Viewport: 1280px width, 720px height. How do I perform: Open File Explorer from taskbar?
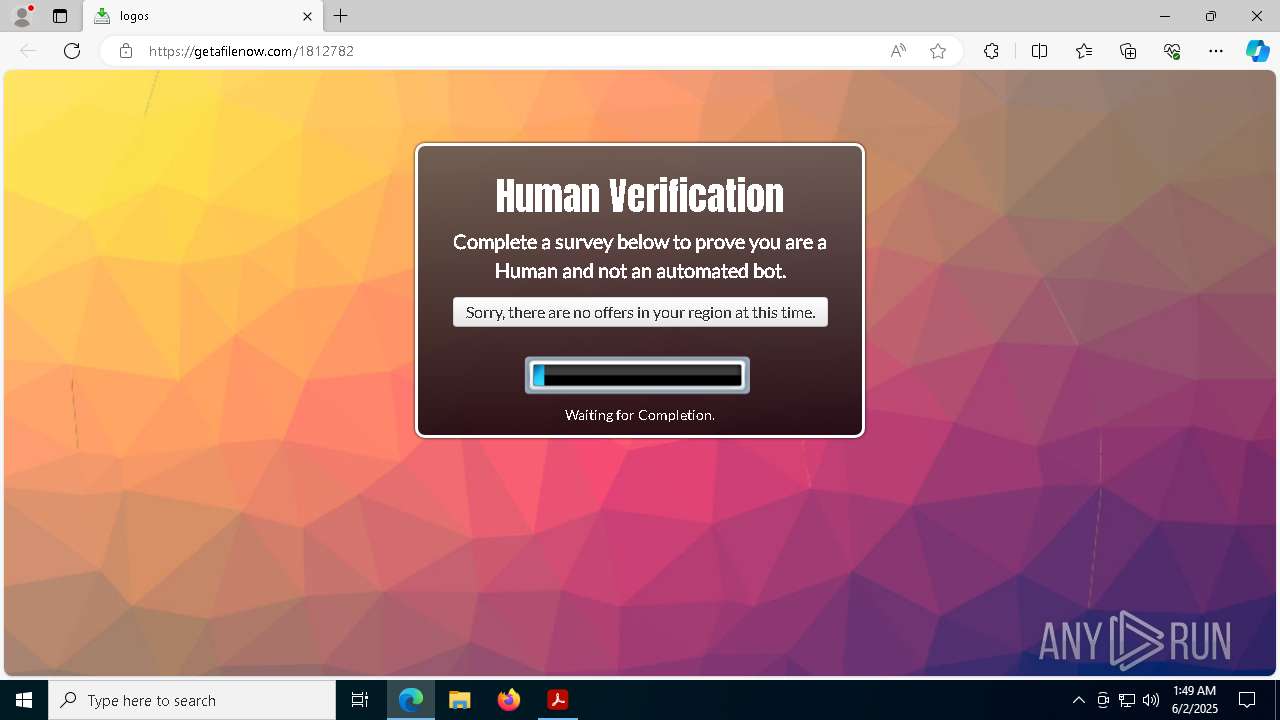point(460,700)
